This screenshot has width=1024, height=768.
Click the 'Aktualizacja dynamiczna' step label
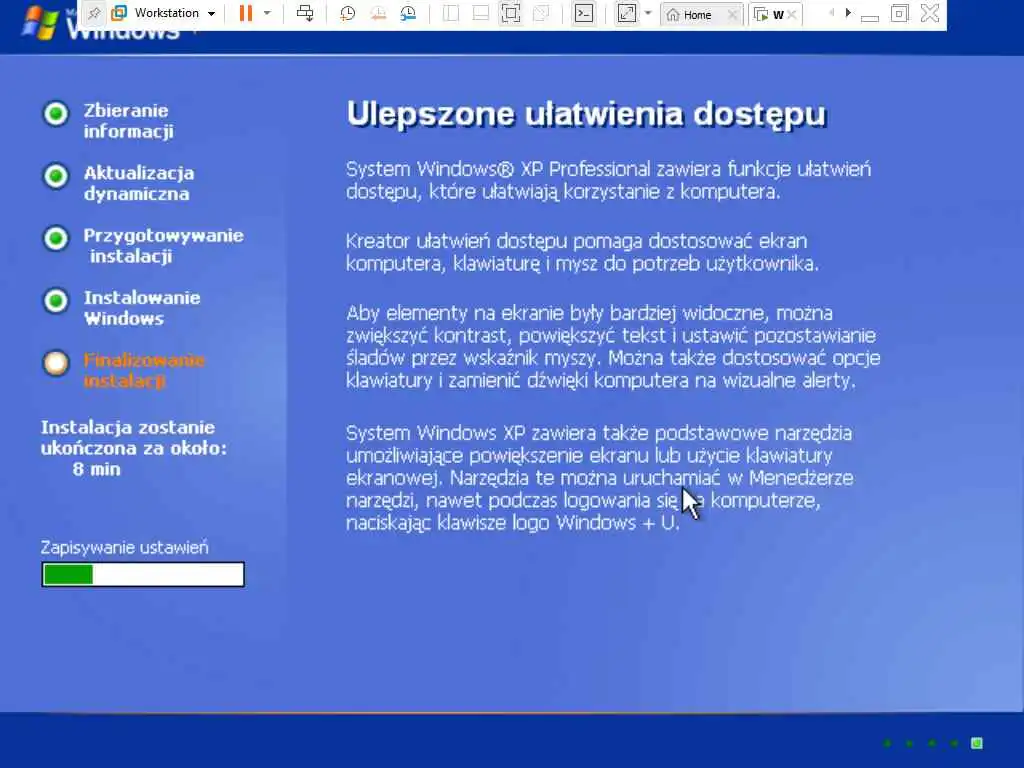click(138, 183)
